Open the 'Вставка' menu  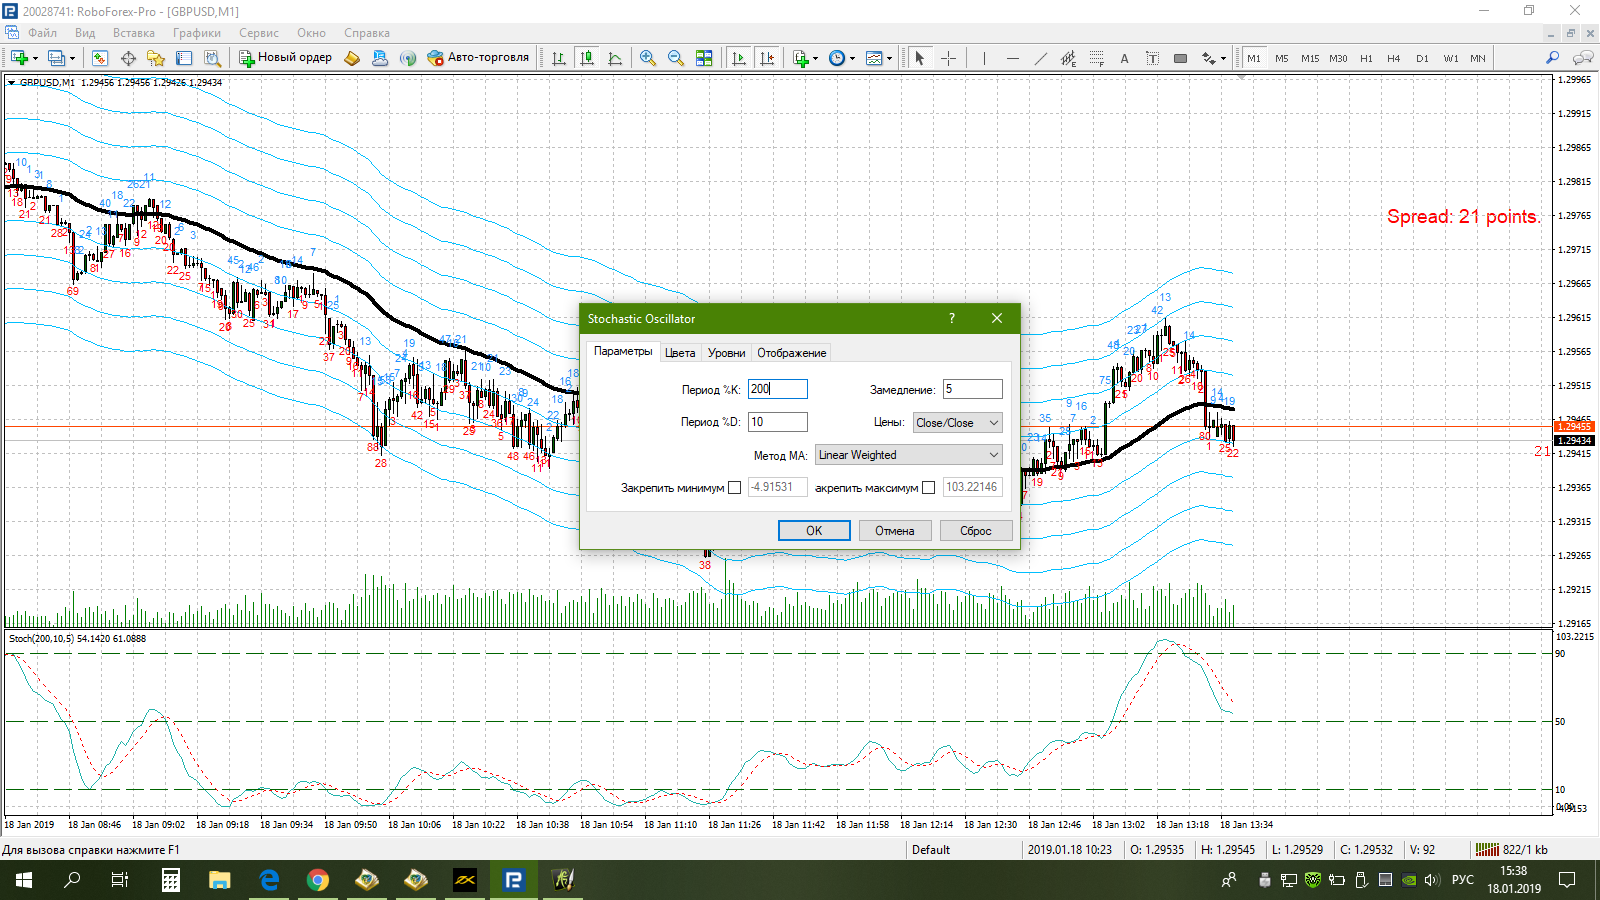pos(134,33)
